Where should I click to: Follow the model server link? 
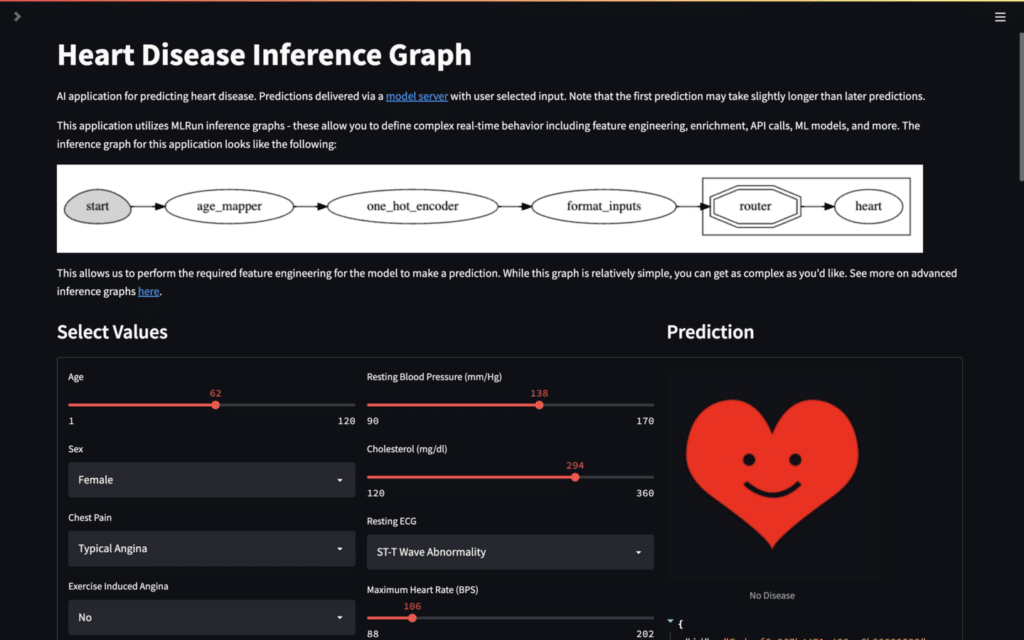(x=417, y=97)
